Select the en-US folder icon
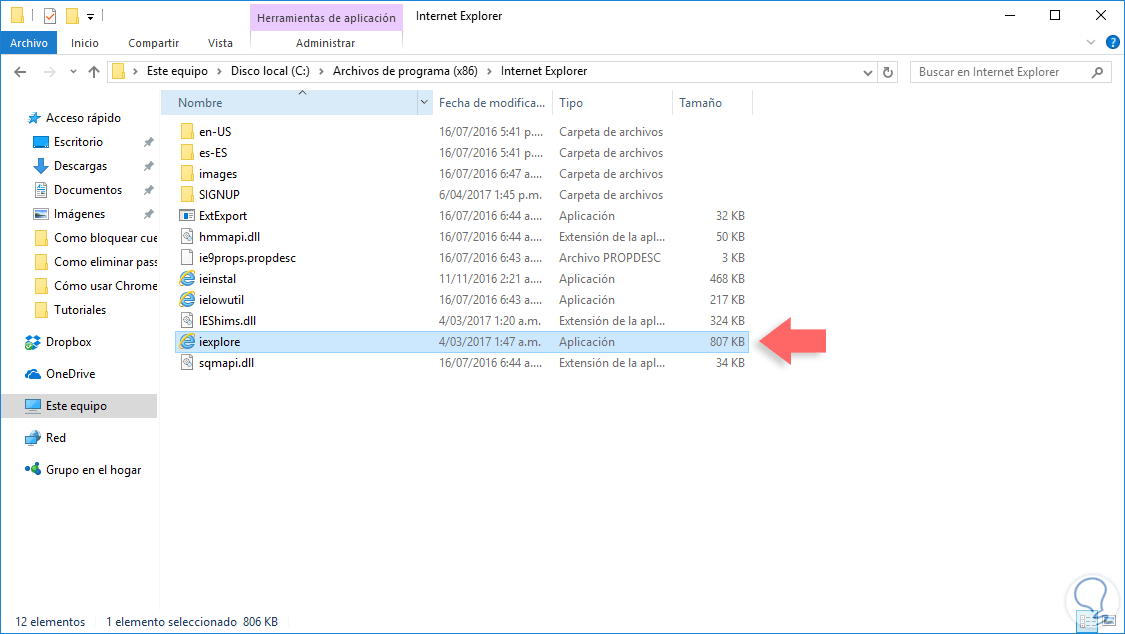The height and width of the screenshot is (634, 1125). (x=187, y=131)
